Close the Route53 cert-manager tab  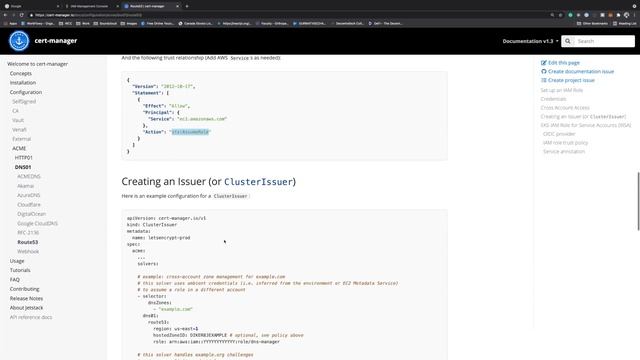[x=177, y=6]
